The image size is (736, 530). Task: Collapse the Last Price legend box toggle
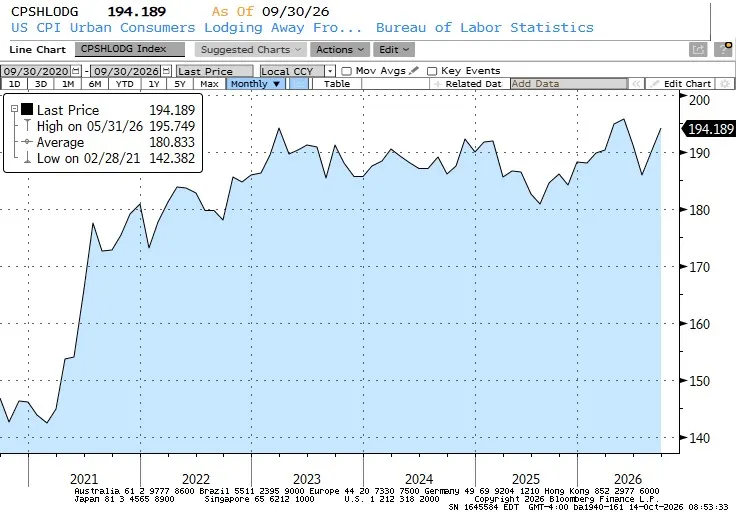coord(15,109)
